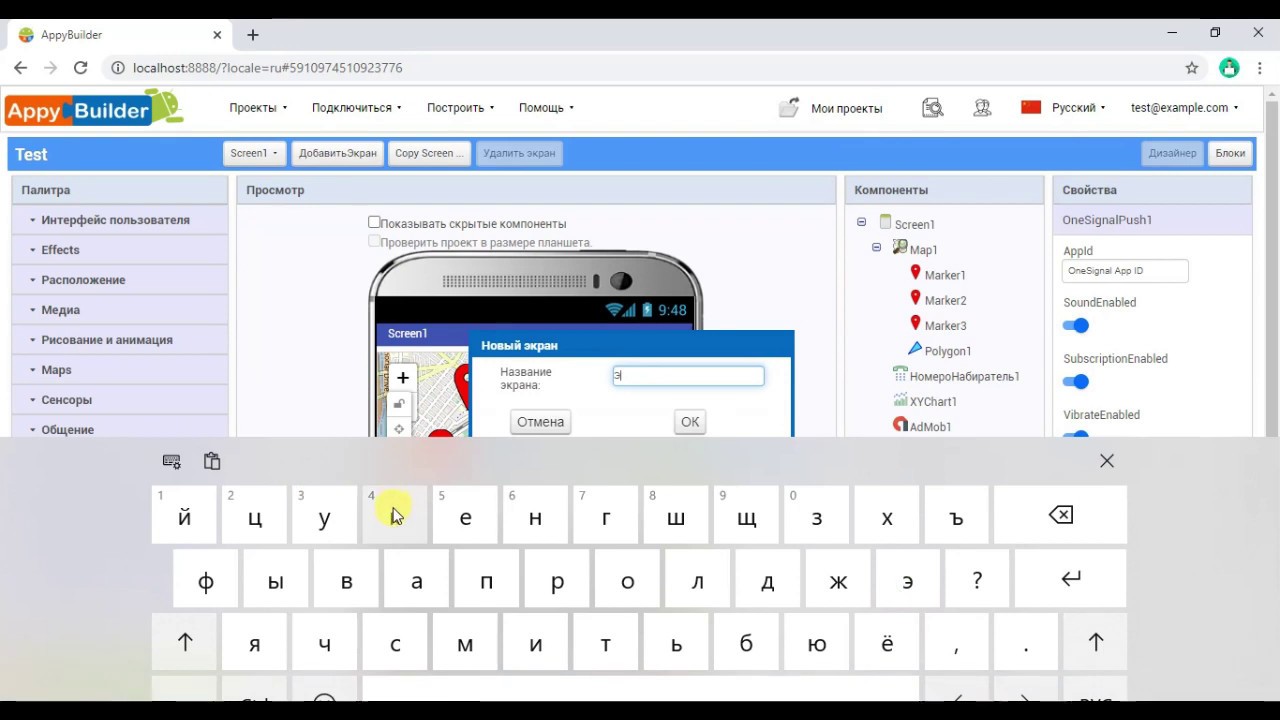This screenshot has height=720, width=1280.
Task: Click the Polygon1 component icon
Action: click(915, 349)
